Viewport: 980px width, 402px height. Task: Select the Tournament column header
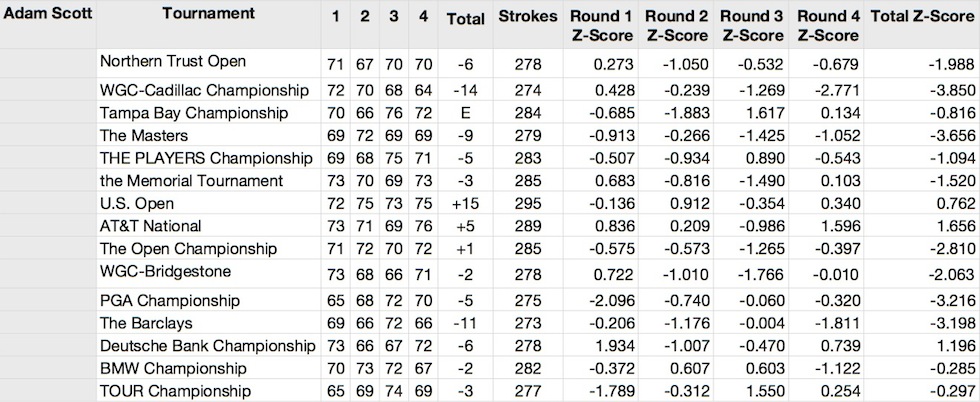click(208, 13)
